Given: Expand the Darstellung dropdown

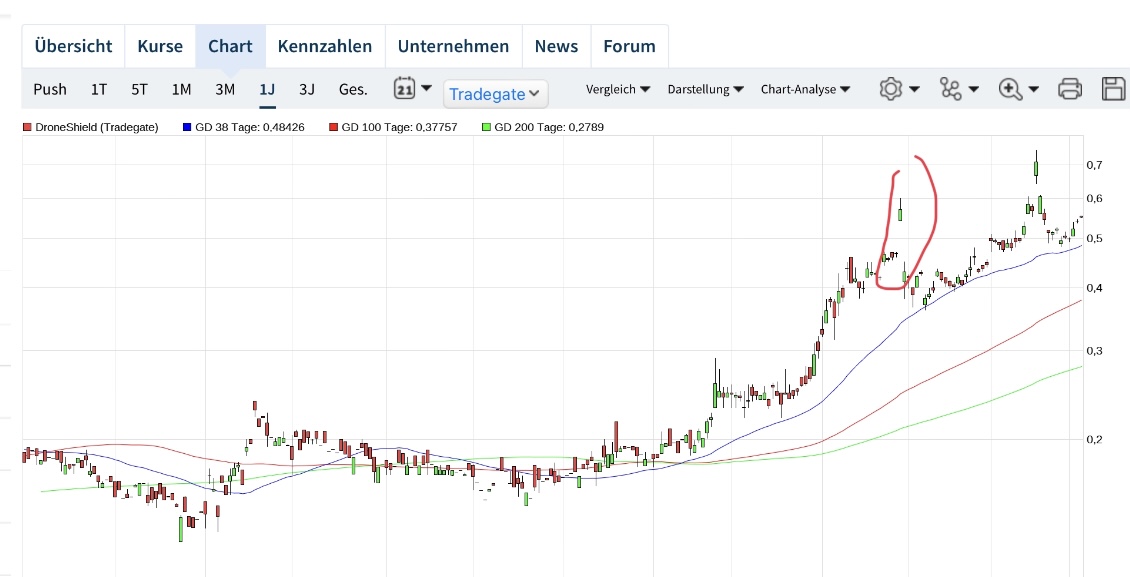Looking at the screenshot, I should pos(705,89).
